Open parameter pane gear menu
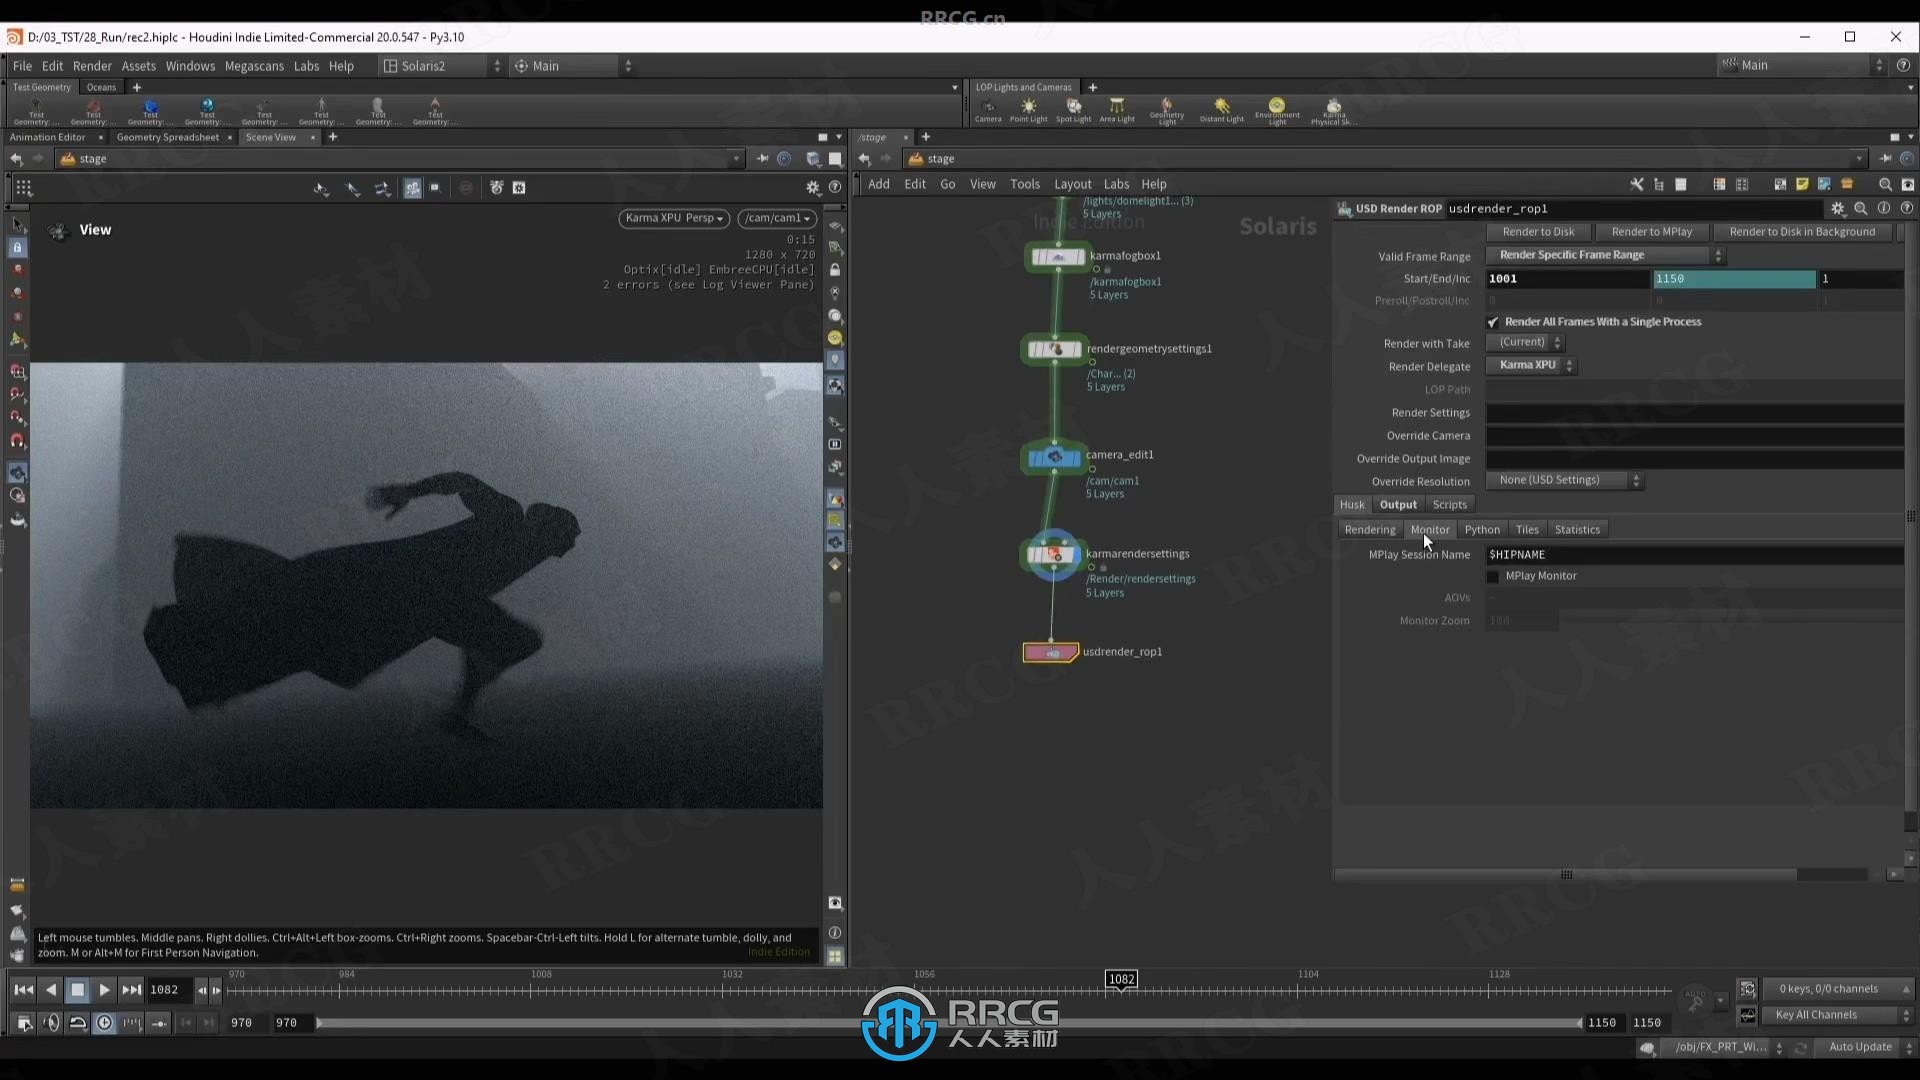 [1838, 209]
